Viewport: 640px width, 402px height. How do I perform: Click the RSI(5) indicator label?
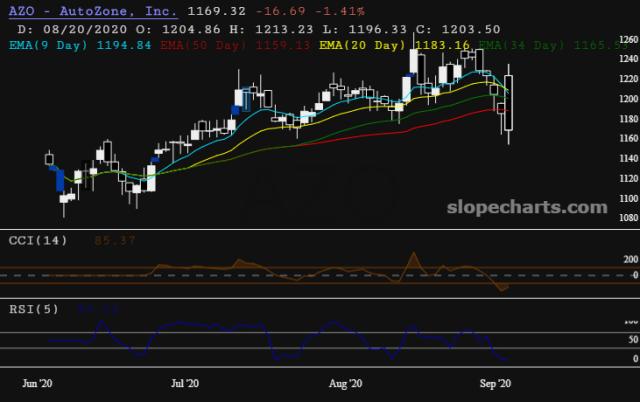33,308
